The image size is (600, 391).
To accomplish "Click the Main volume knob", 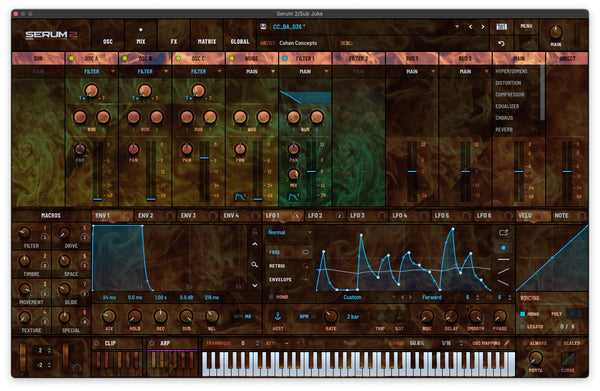I will tap(556, 32).
